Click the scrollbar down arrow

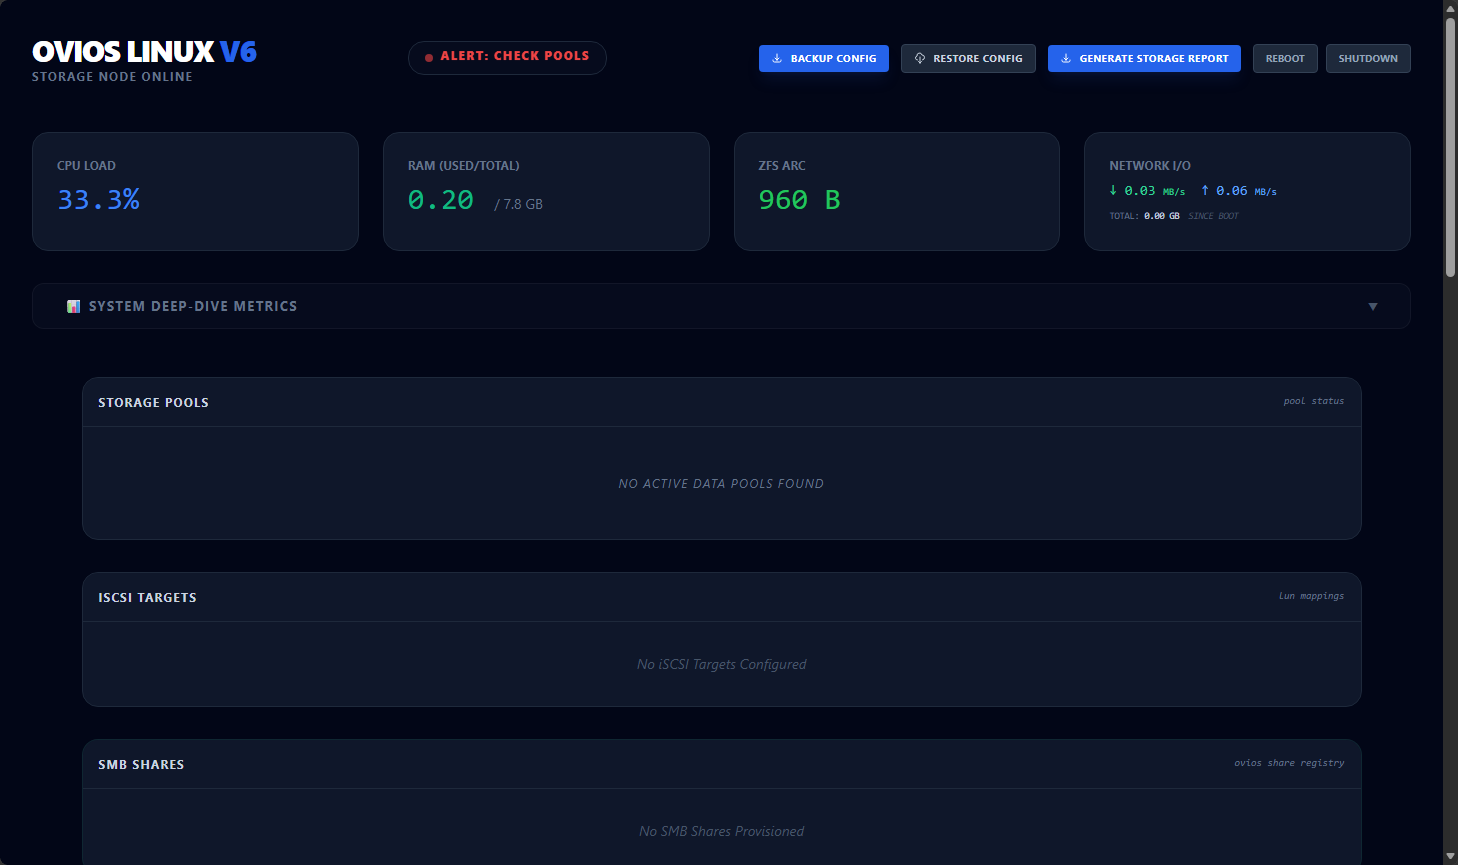pos(1450,857)
